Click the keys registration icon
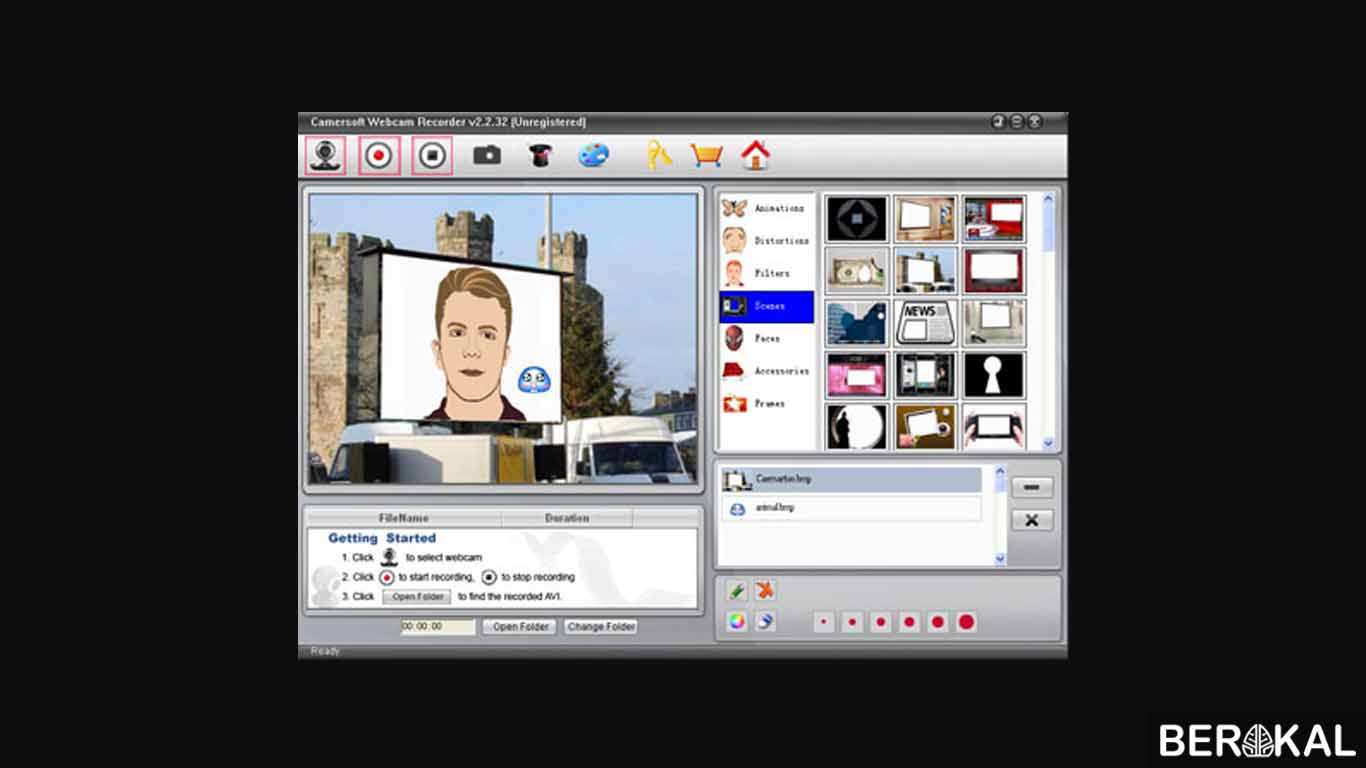 [x=659, y=154]
